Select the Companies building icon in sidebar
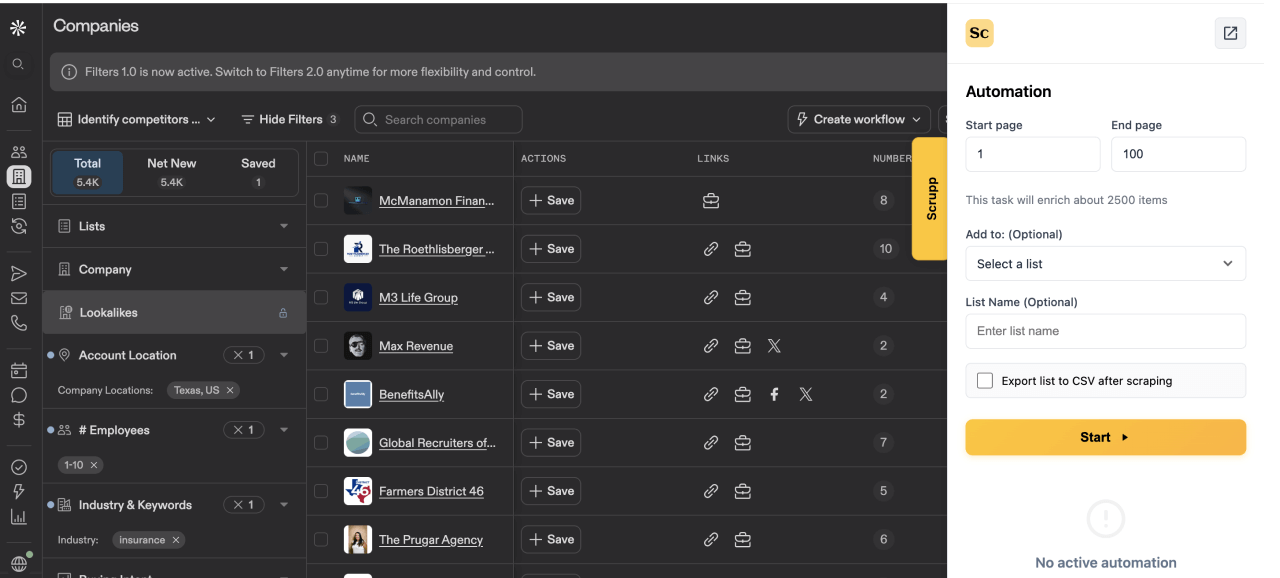Viewport: 1280px width, 578px height. click(18, 176)
